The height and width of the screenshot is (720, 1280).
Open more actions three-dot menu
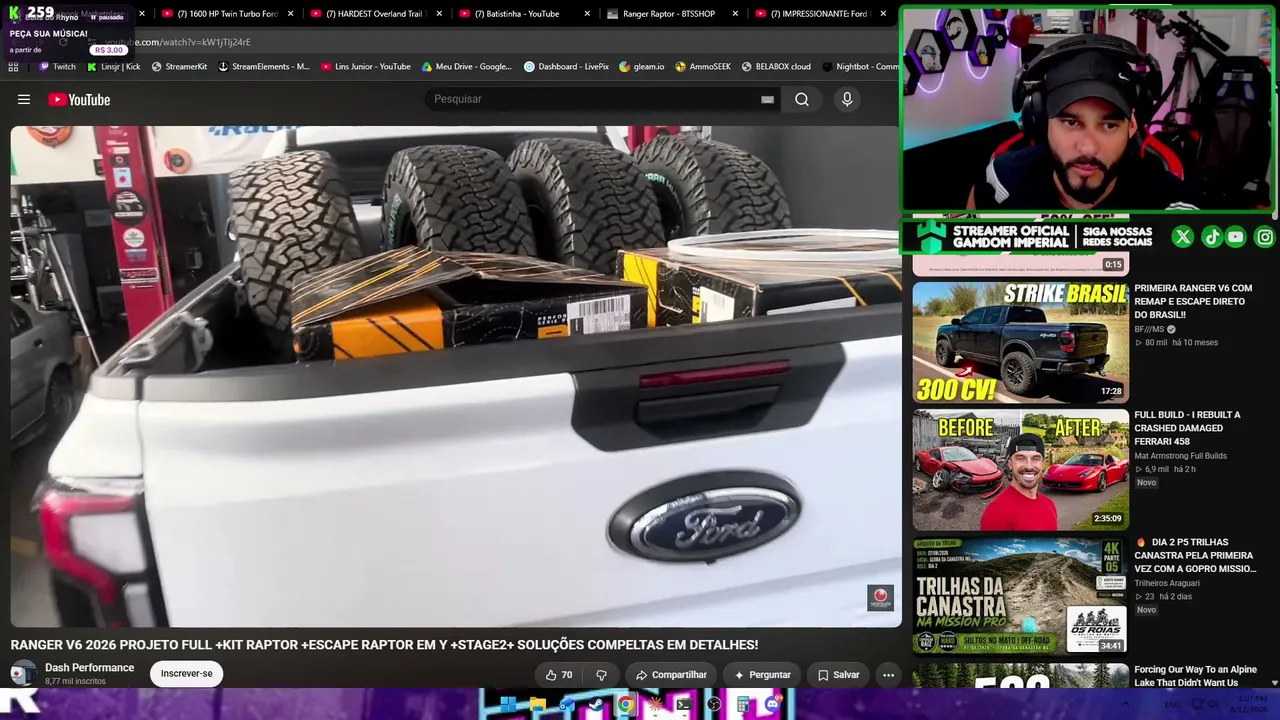pyautogui.click(x=888, y=675)
